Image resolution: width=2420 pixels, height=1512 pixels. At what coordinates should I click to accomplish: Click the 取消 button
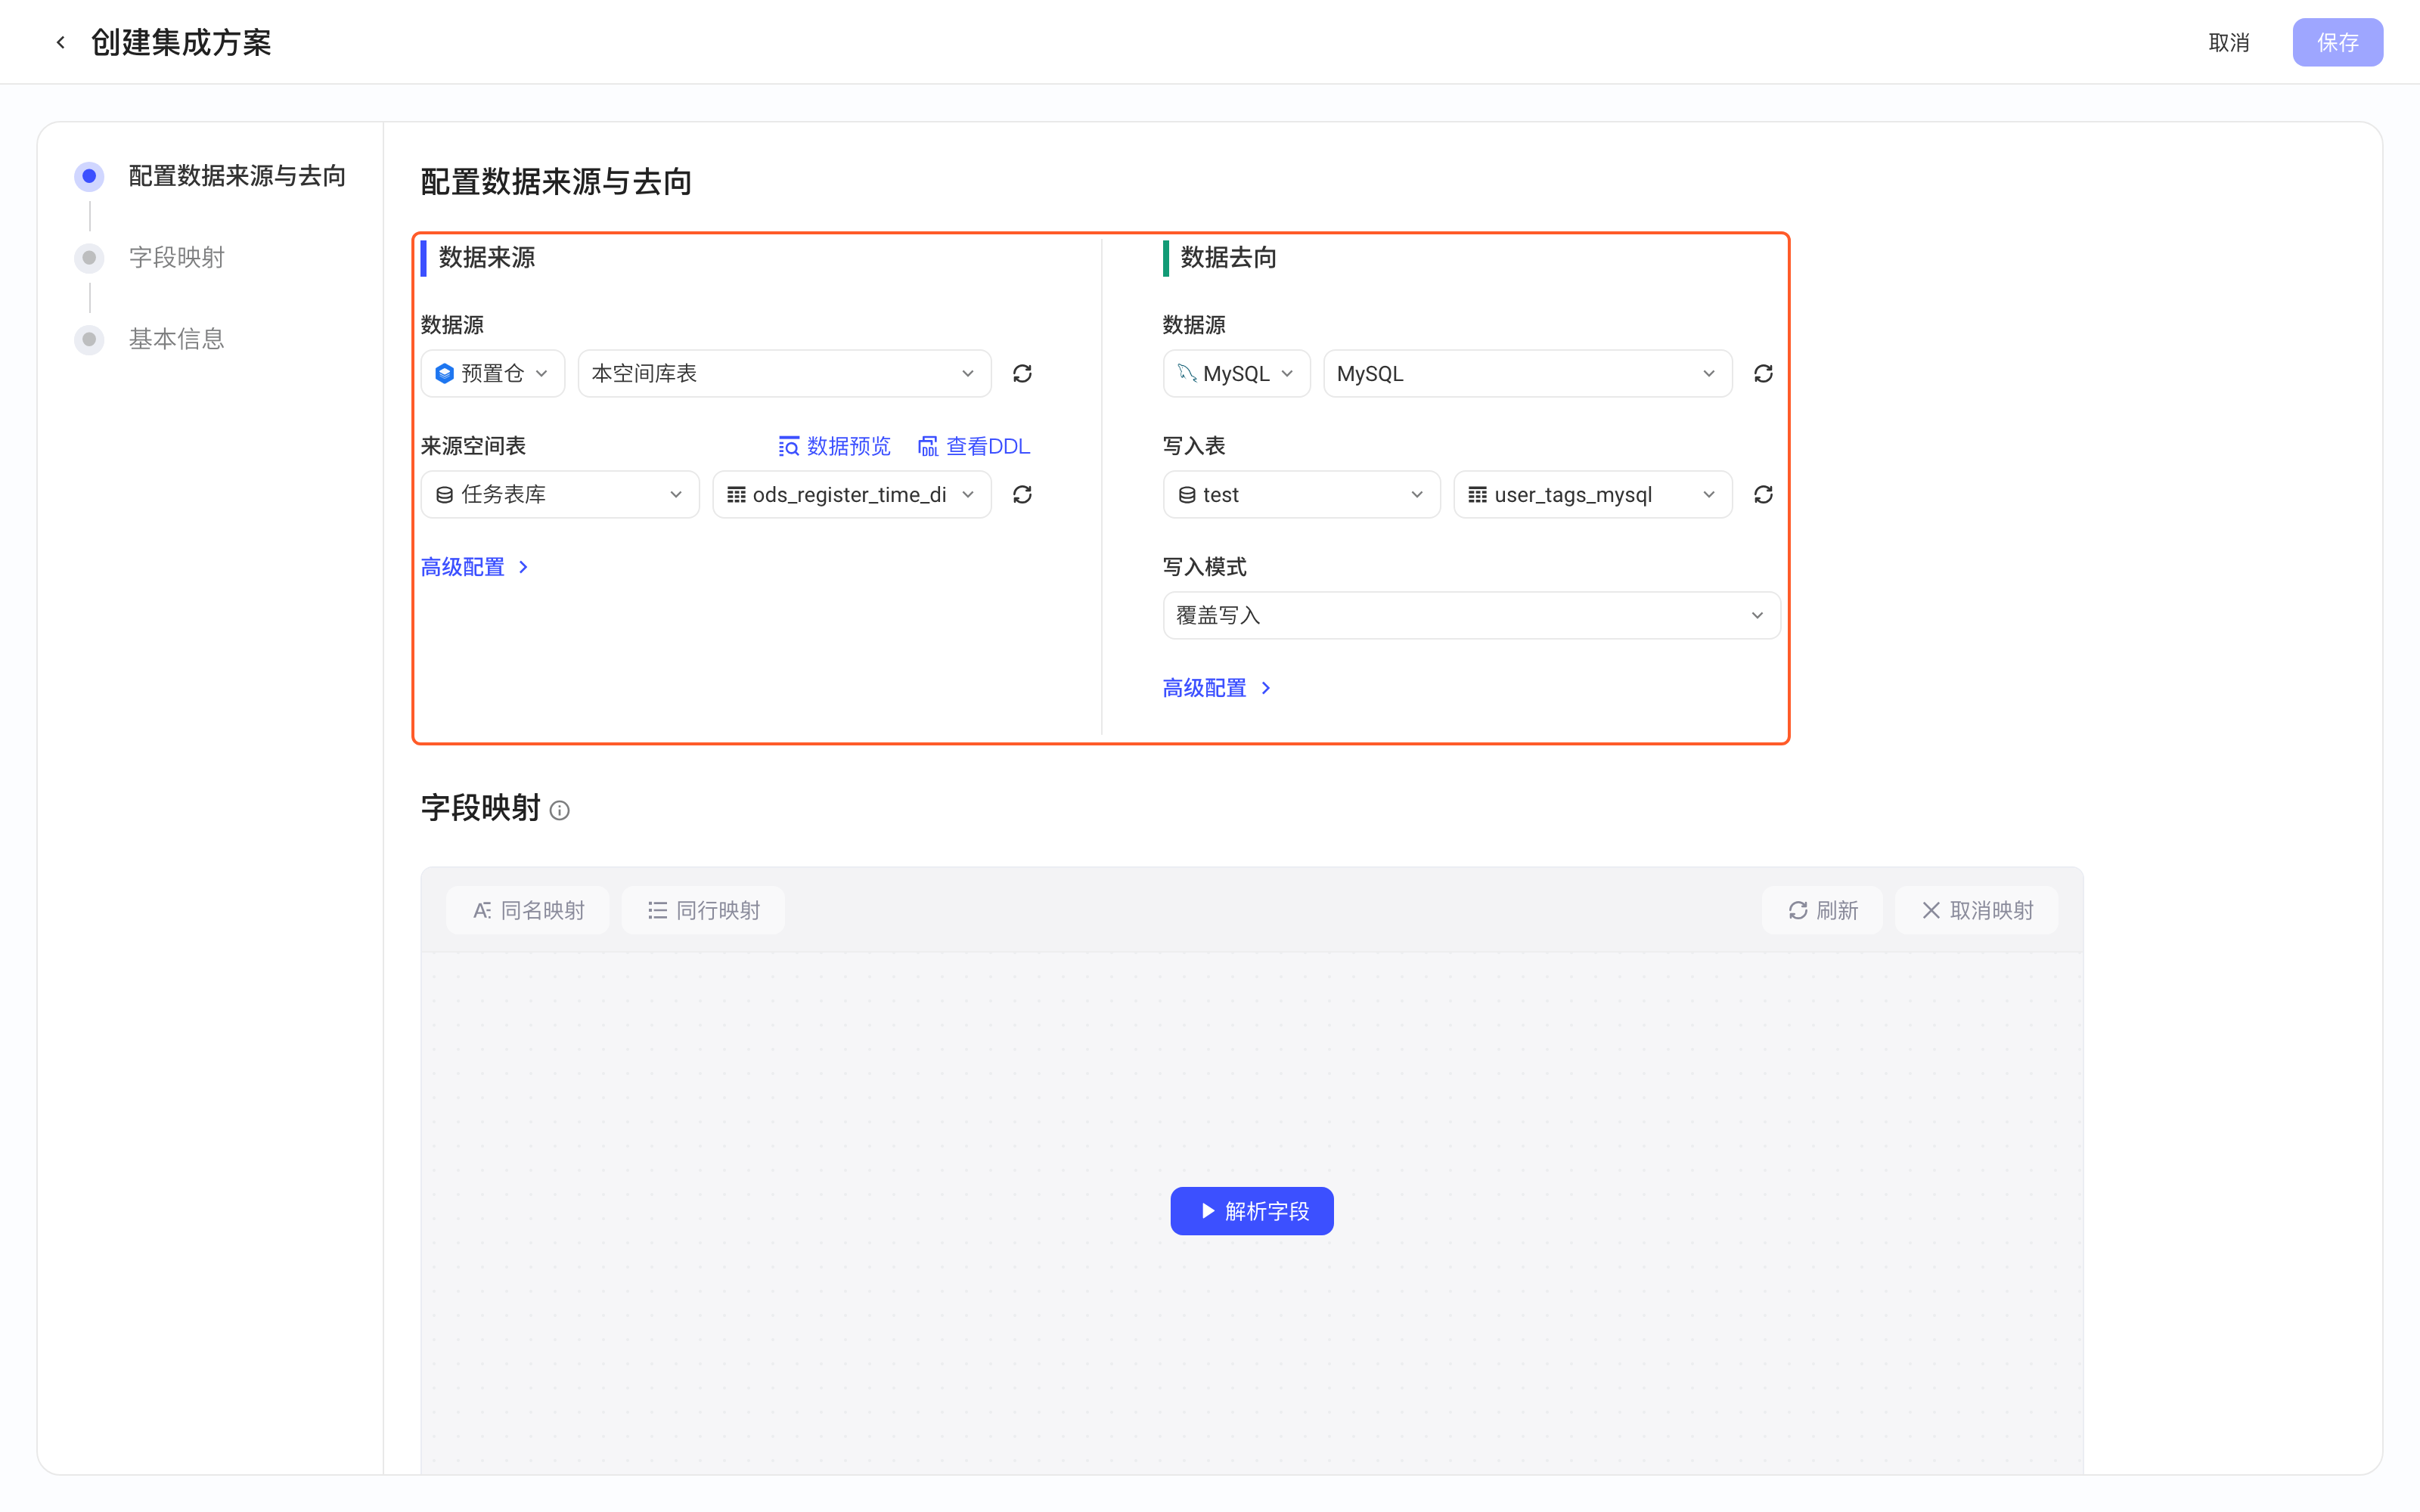pyautogui.click(x=2229, y=42)
